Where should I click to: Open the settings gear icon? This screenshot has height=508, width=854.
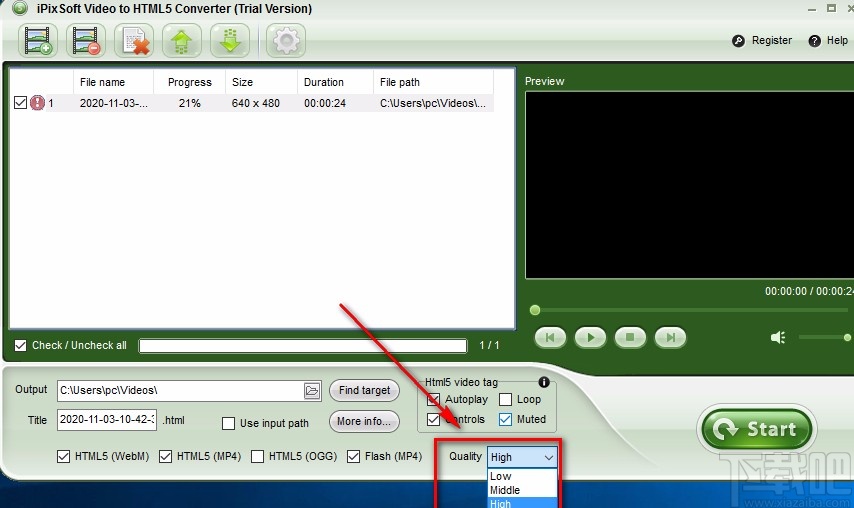tap(285, 41)
